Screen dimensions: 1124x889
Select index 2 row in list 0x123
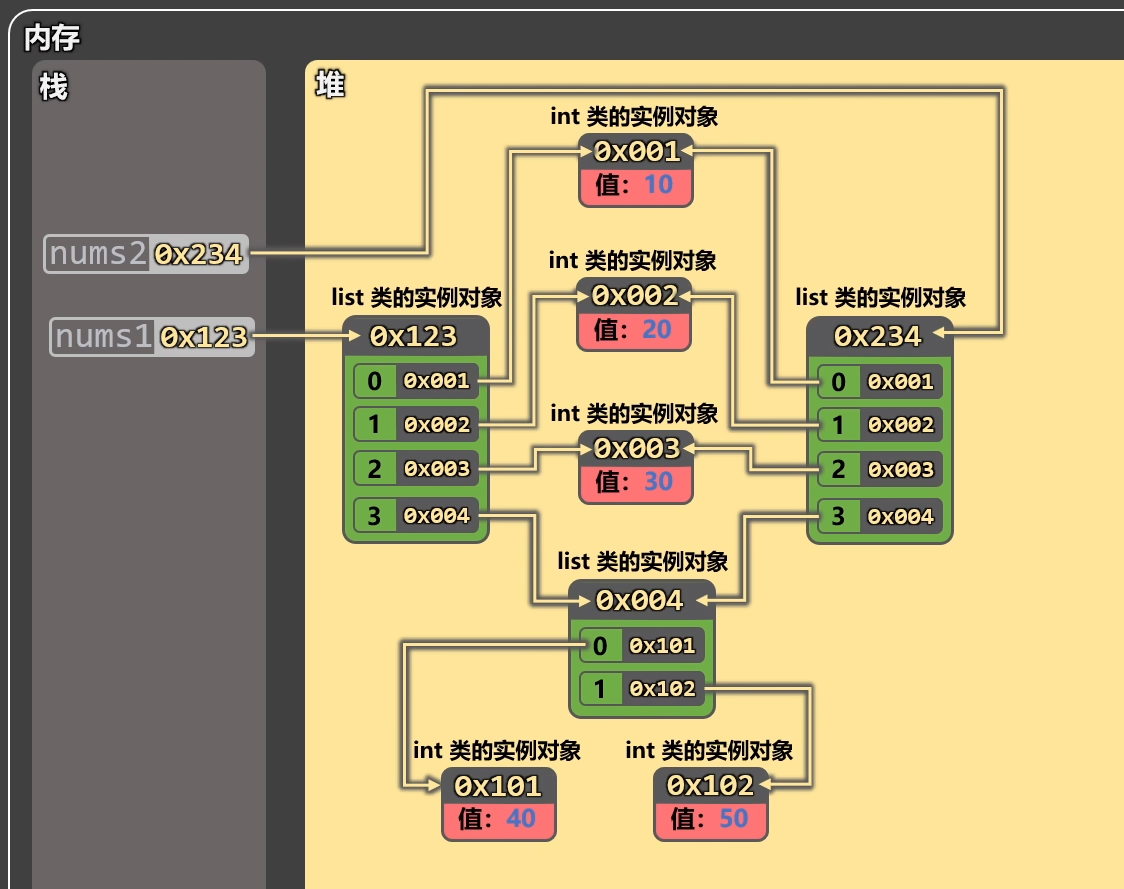click(x=416, y=469)
